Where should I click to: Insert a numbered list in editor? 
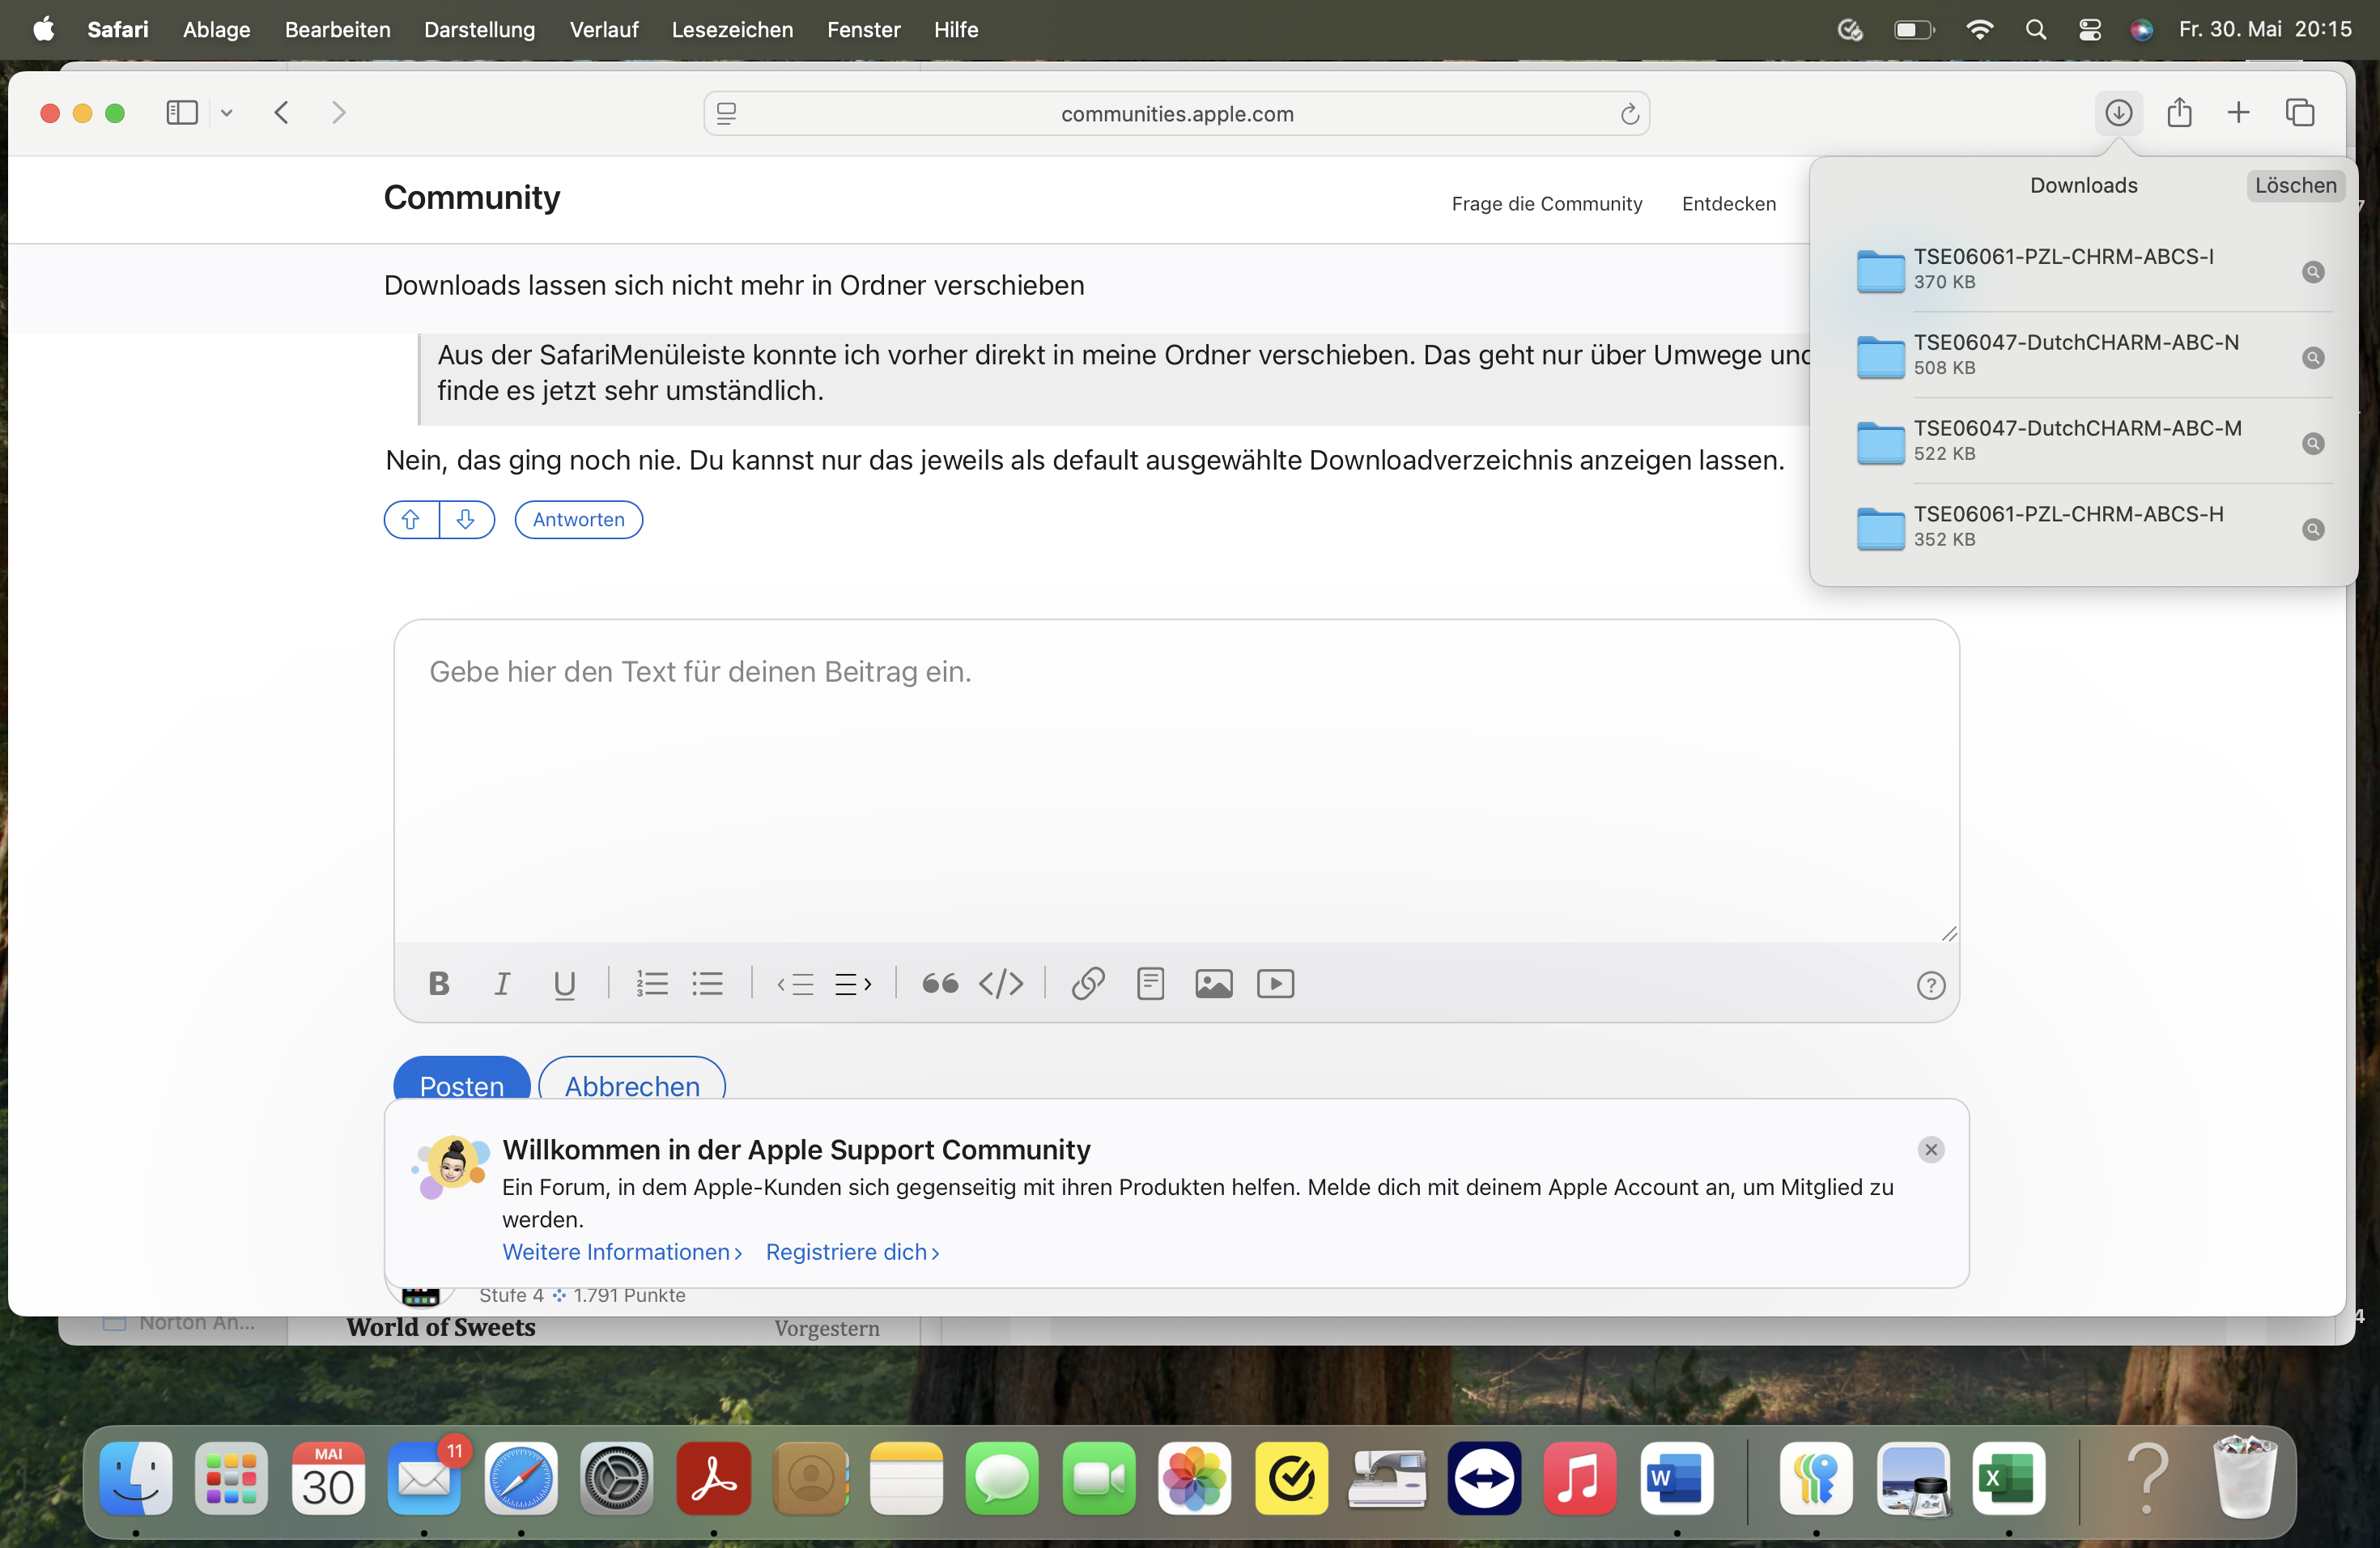(651, 984)
